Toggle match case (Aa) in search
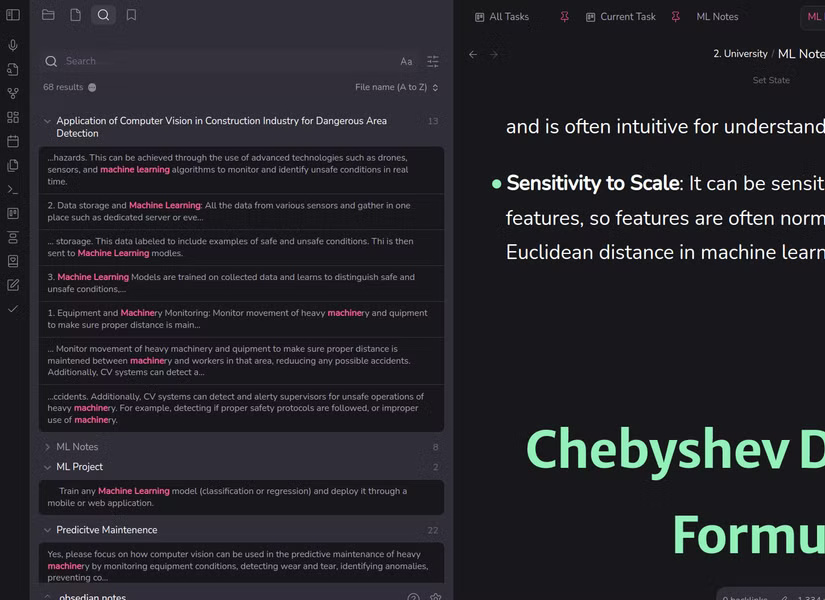This screenshot has height=600, width=825. (x=406, y=61)
